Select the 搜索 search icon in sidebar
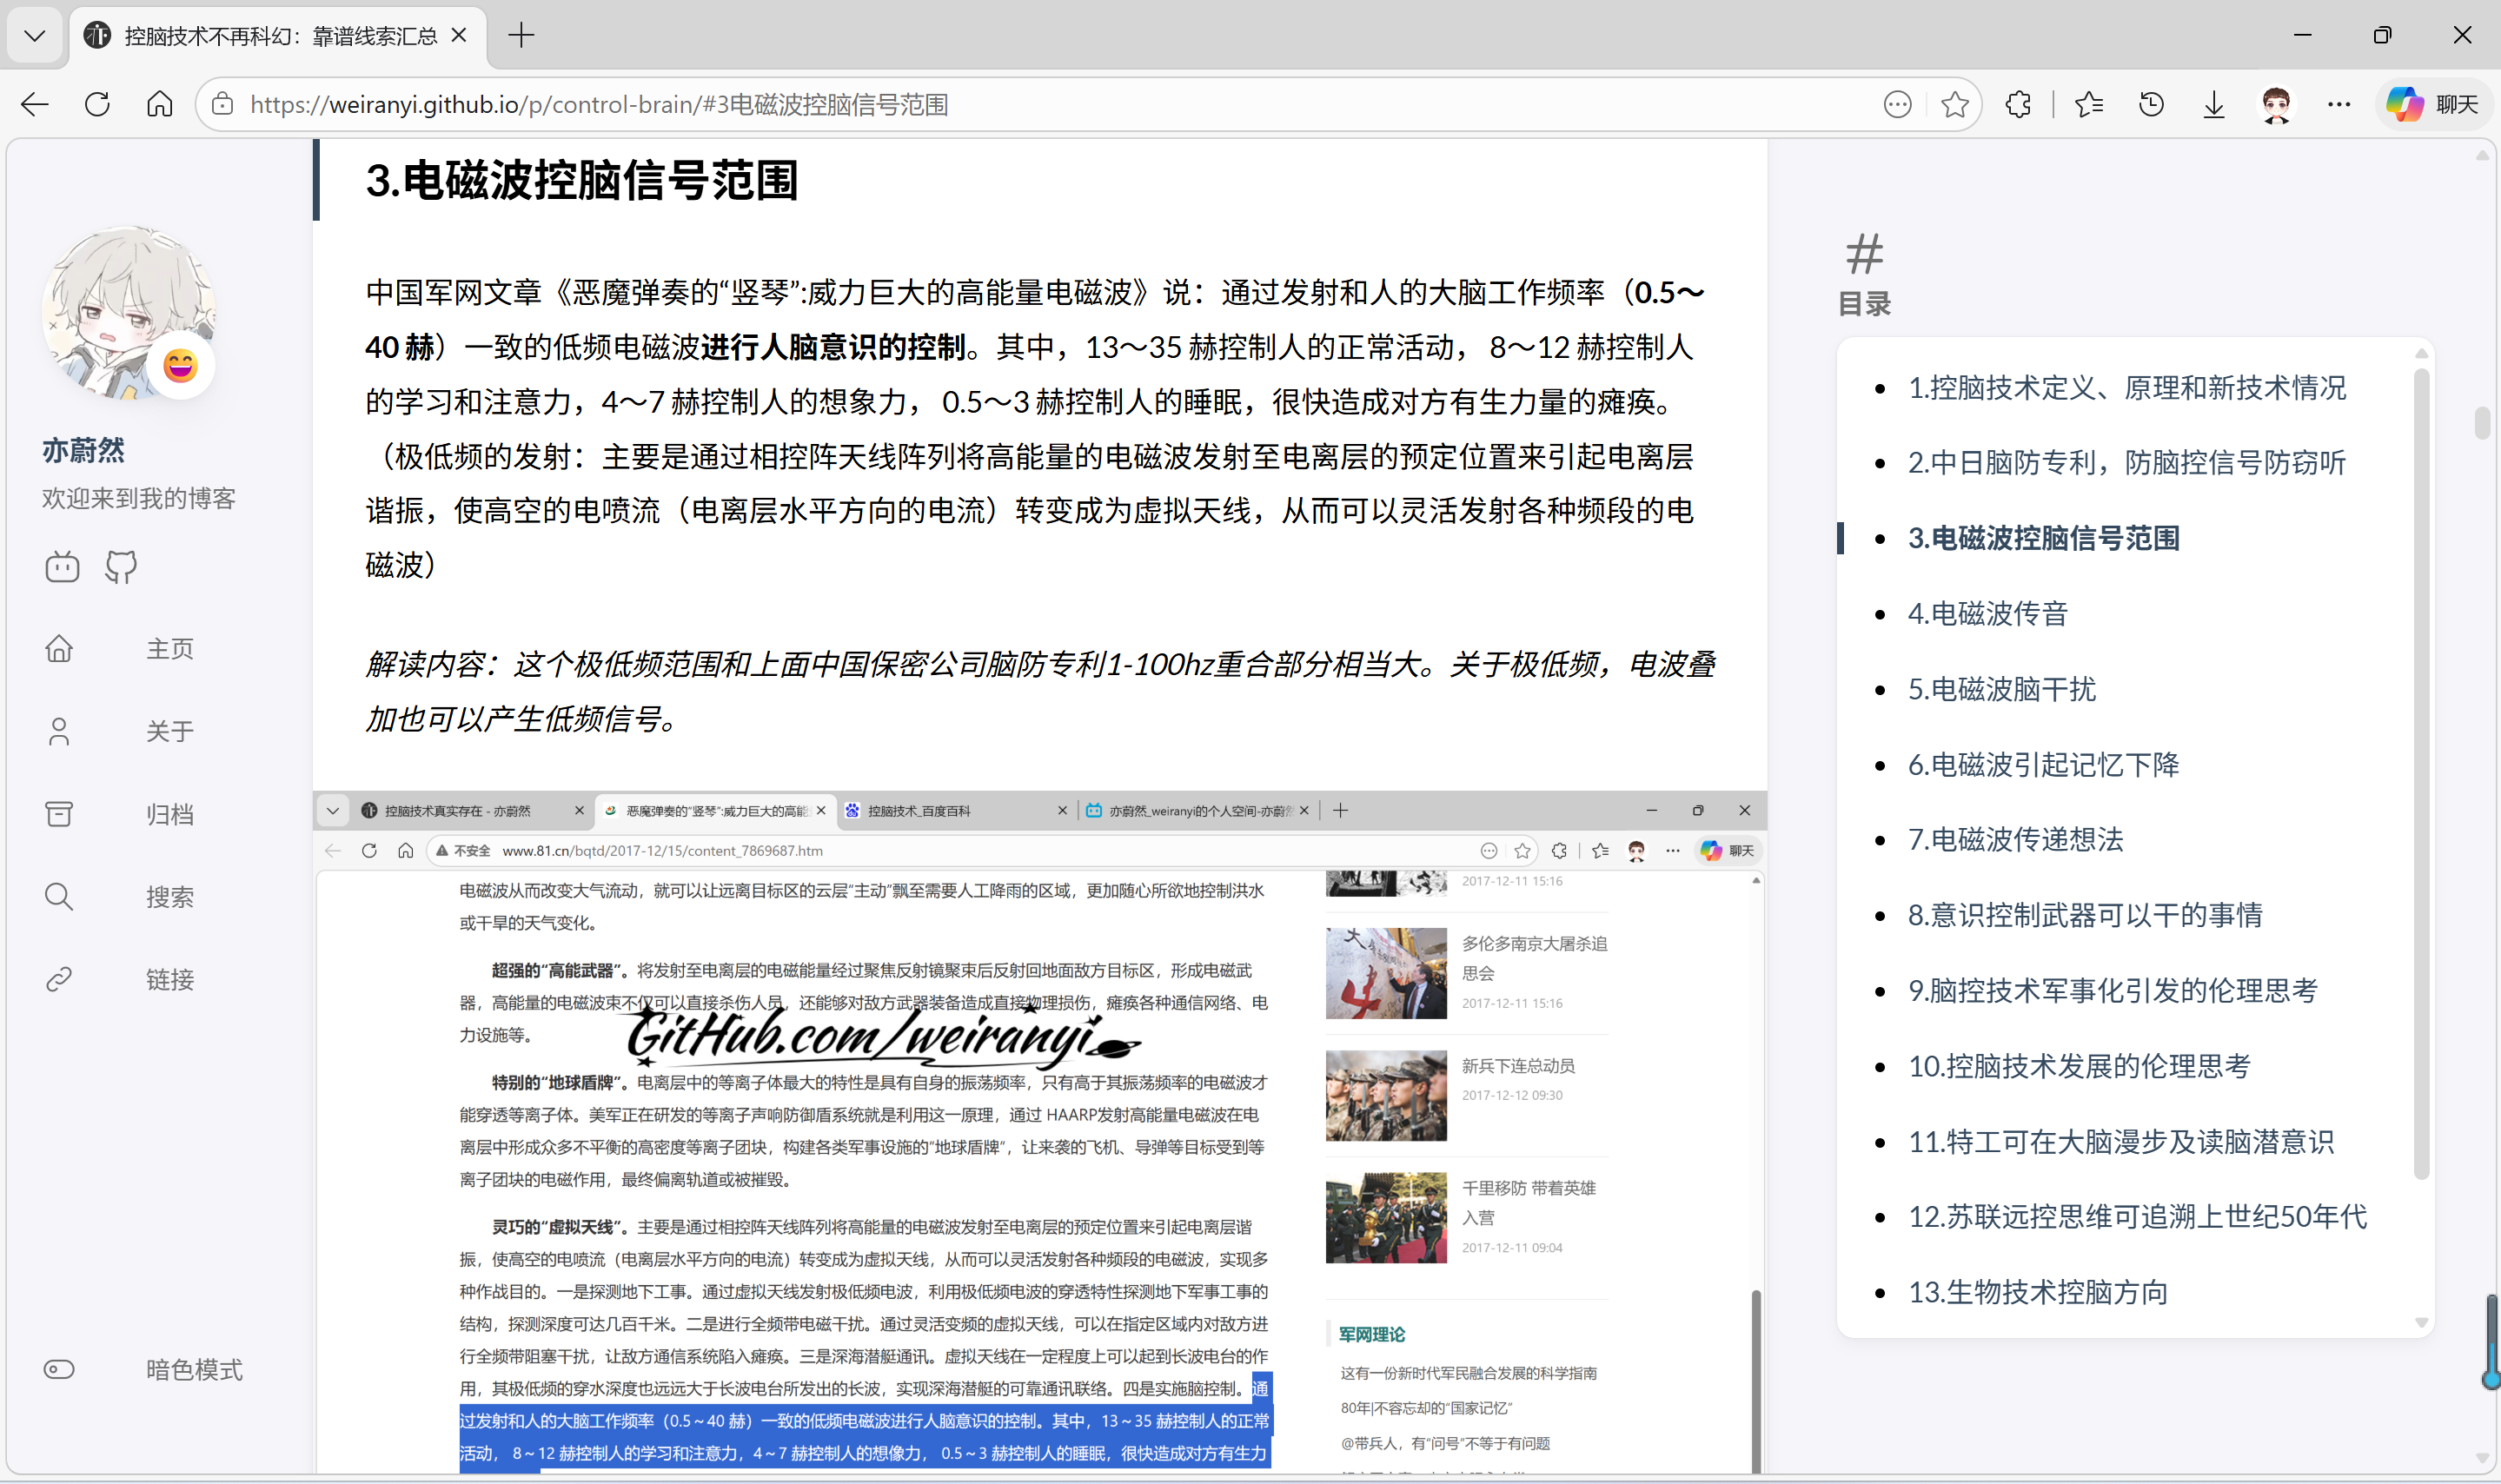This screenshot has width=2501, height=1484. point(59,896)
